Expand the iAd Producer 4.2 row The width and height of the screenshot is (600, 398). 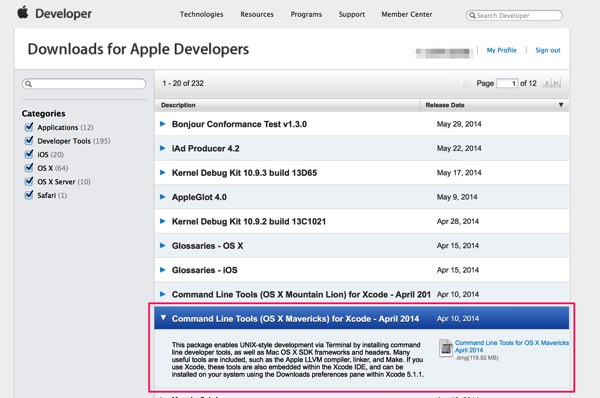(163, 148)
